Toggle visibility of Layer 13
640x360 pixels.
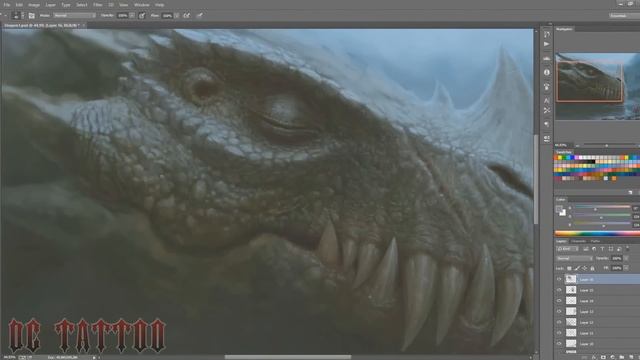[559, 311]
